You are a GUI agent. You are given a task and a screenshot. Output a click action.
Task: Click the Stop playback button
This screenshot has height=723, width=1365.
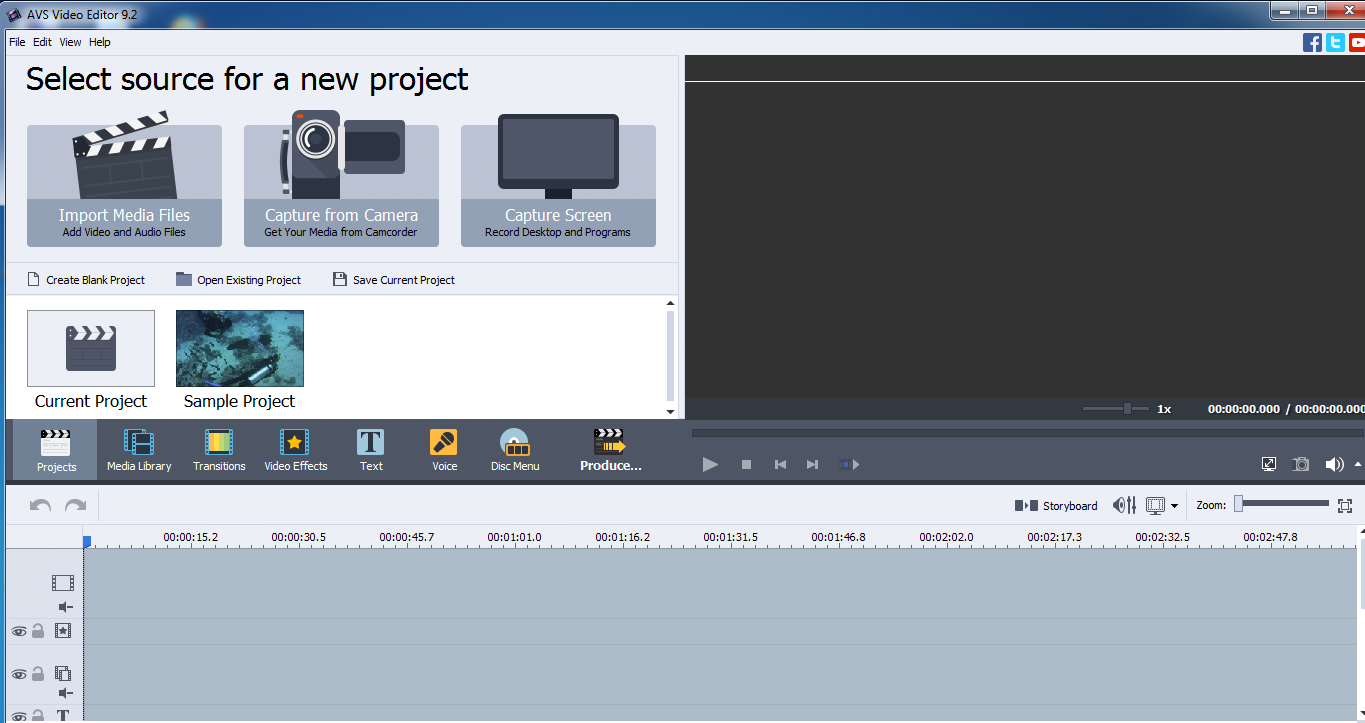746,464
